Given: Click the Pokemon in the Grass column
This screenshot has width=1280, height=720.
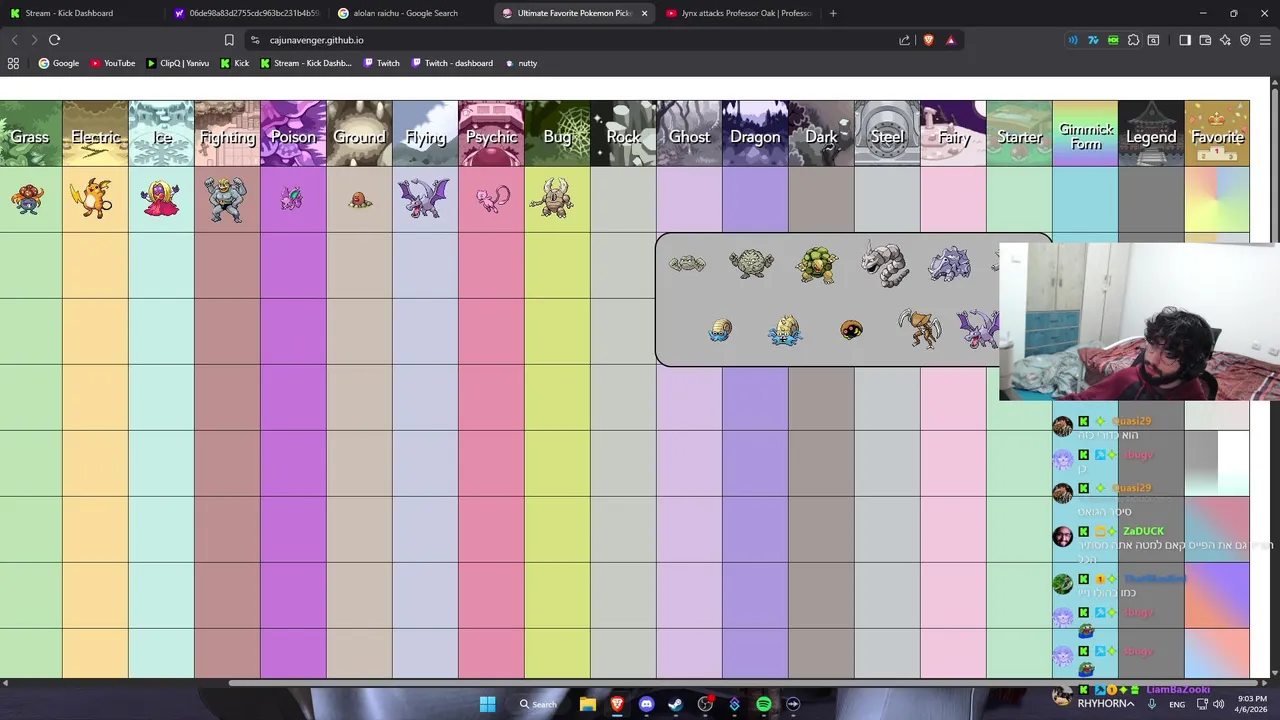Looking at the screenshot, I should pyautogui.click(x=28, y=199).
